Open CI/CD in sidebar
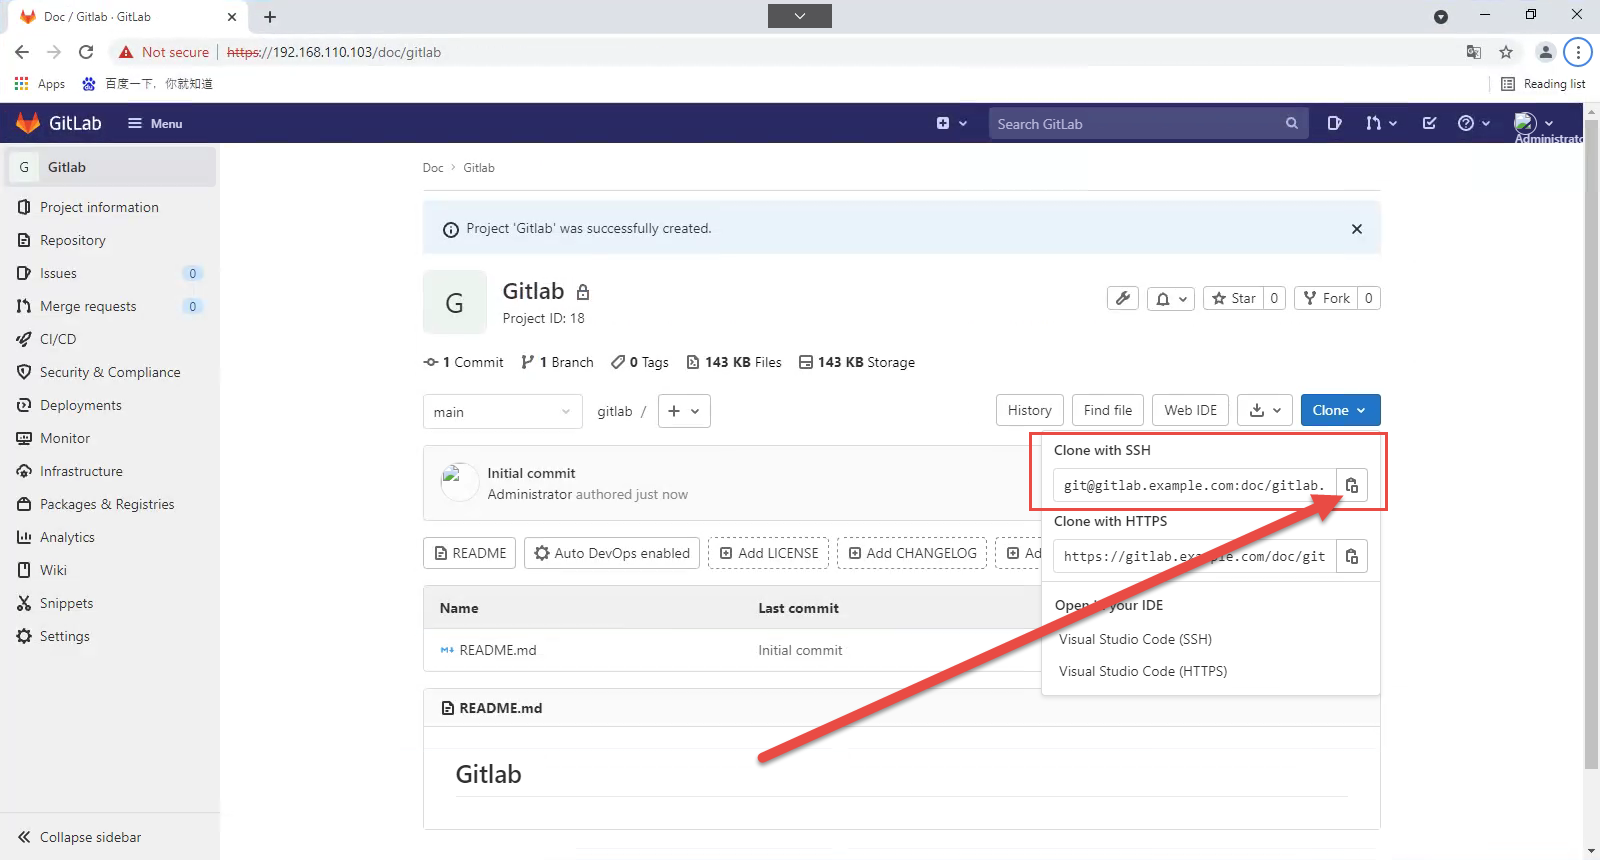The height and width of the screenshot is (860, 1600). 108,339
